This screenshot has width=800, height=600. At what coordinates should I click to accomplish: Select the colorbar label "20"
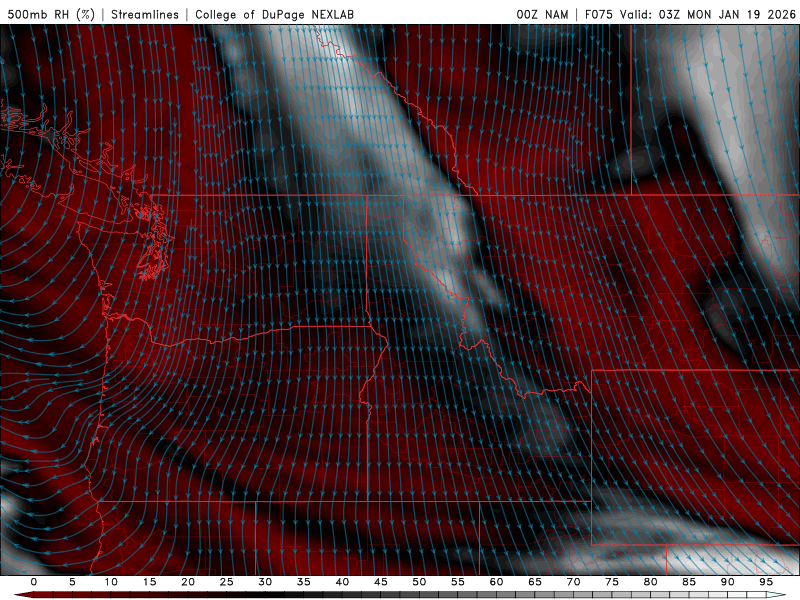[188, 582]
